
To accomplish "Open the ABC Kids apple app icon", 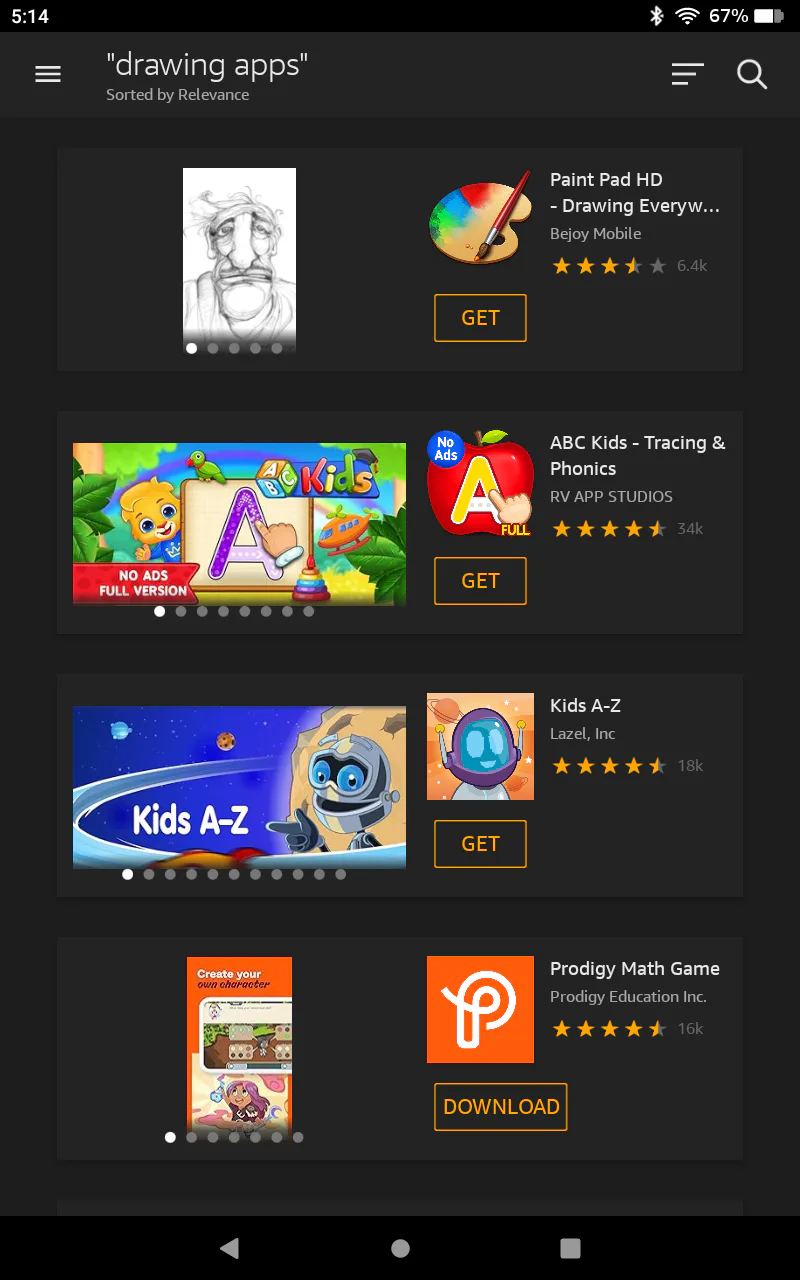I will click(x=480, y=483).
